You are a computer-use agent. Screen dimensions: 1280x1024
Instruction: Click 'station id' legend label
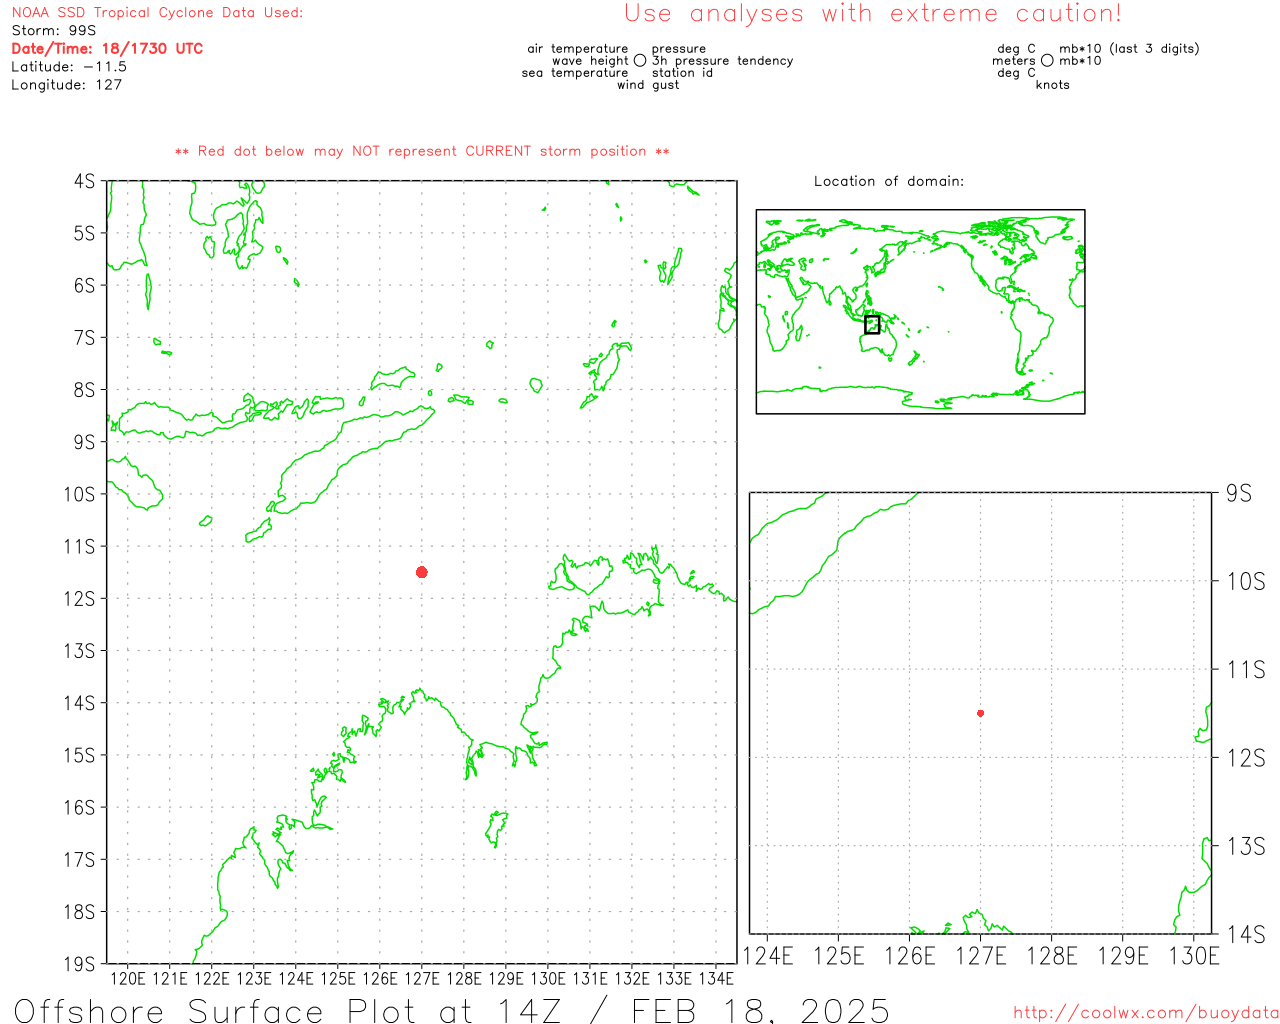tap(682, 73)
